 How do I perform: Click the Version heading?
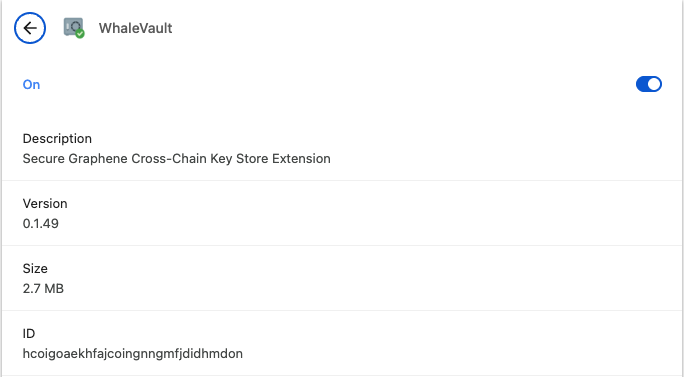[x=45, y=203]
